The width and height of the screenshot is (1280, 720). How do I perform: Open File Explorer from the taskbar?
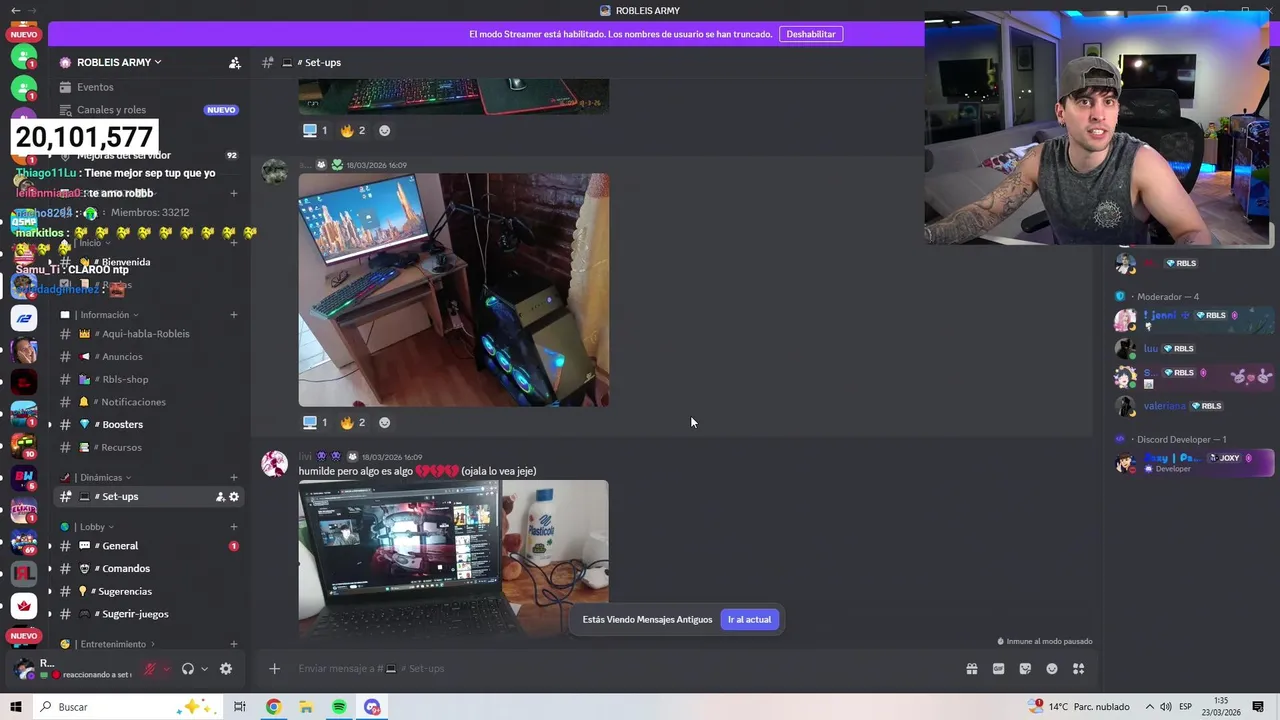306,707
